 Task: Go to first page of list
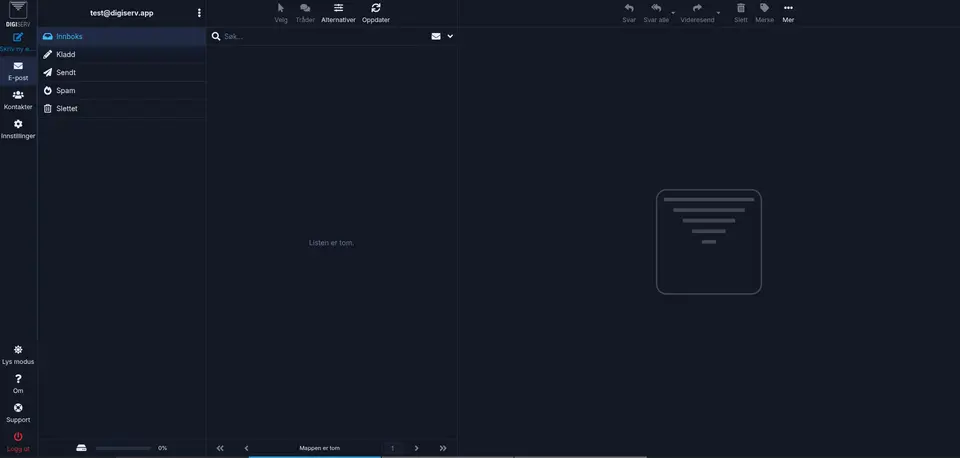pos(220,448)
